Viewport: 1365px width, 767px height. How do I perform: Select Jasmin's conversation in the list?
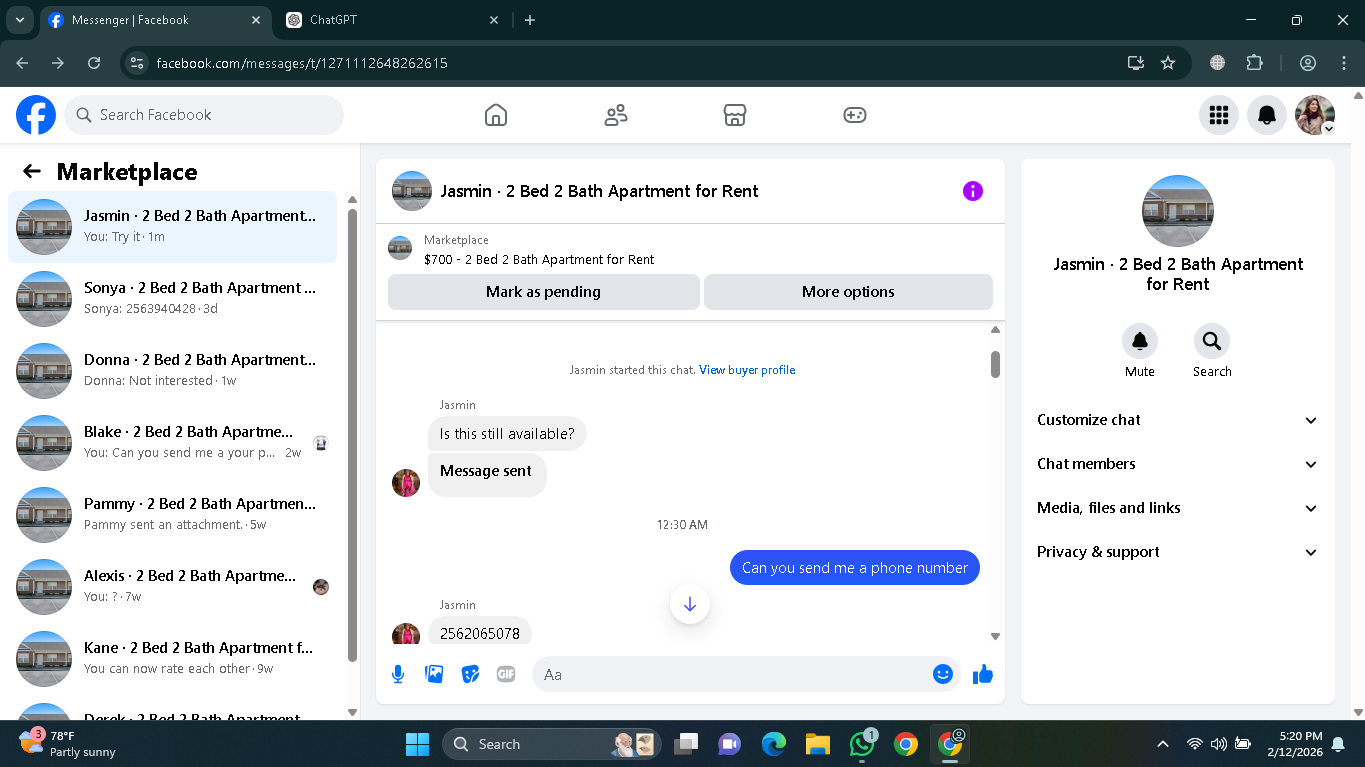pos(172,227)
